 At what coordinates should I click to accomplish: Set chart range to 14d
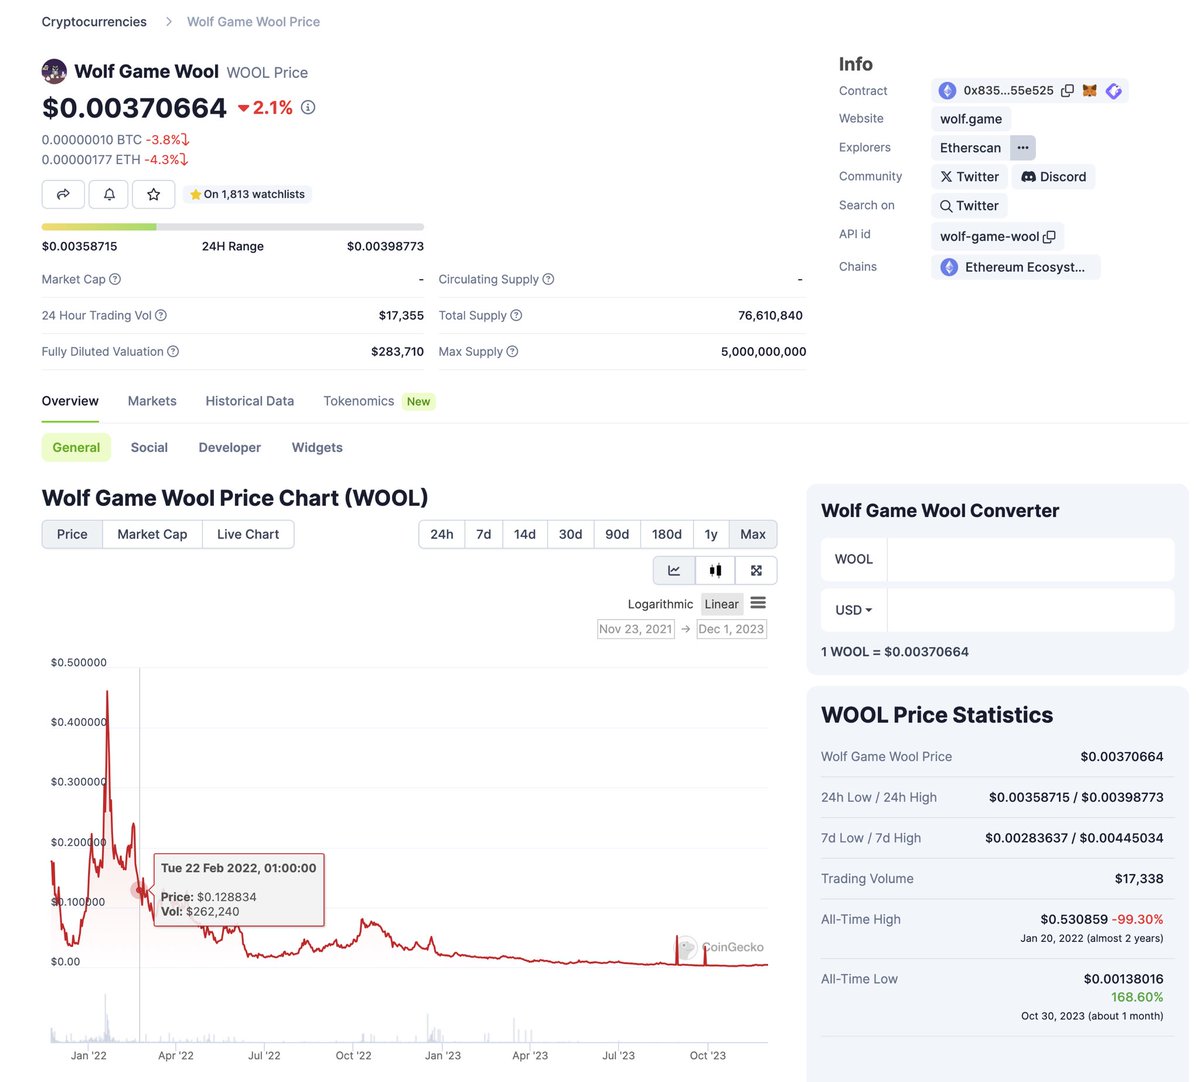click(x=525, y=534)
